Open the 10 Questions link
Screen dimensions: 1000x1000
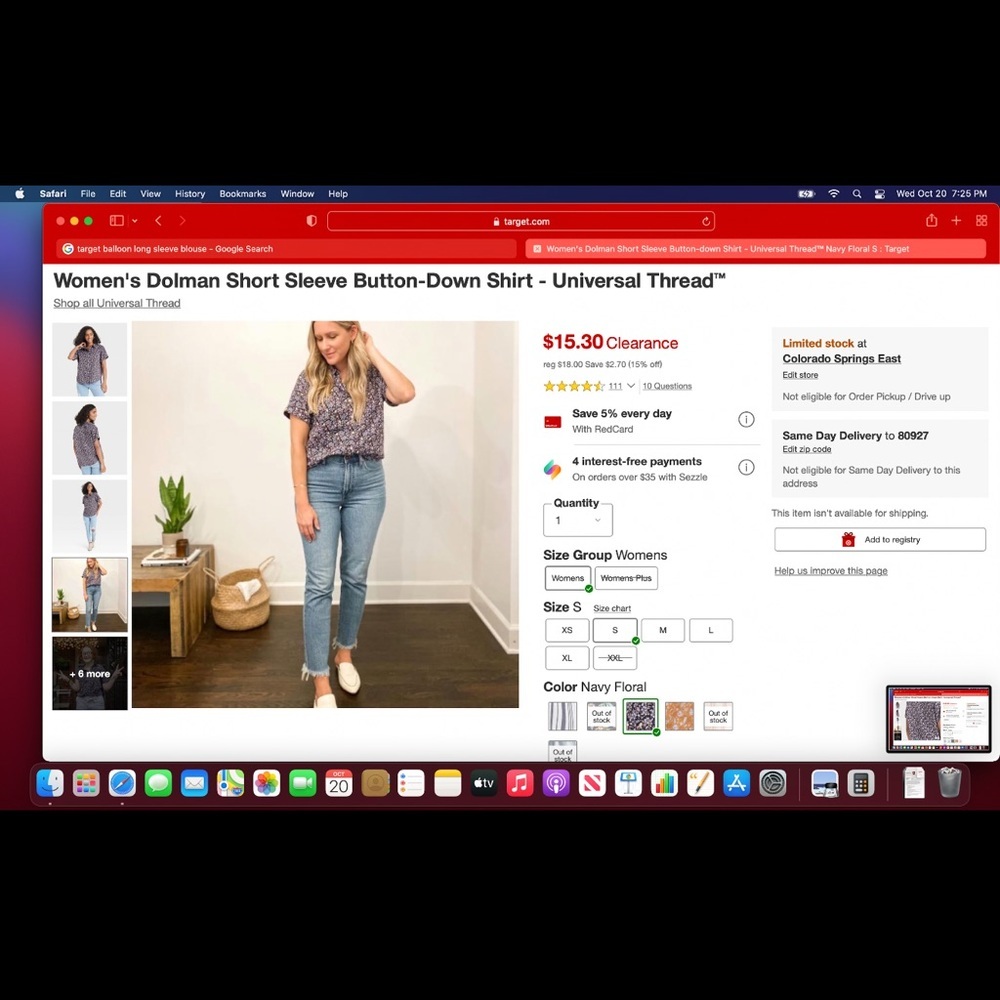click(667, 386)
